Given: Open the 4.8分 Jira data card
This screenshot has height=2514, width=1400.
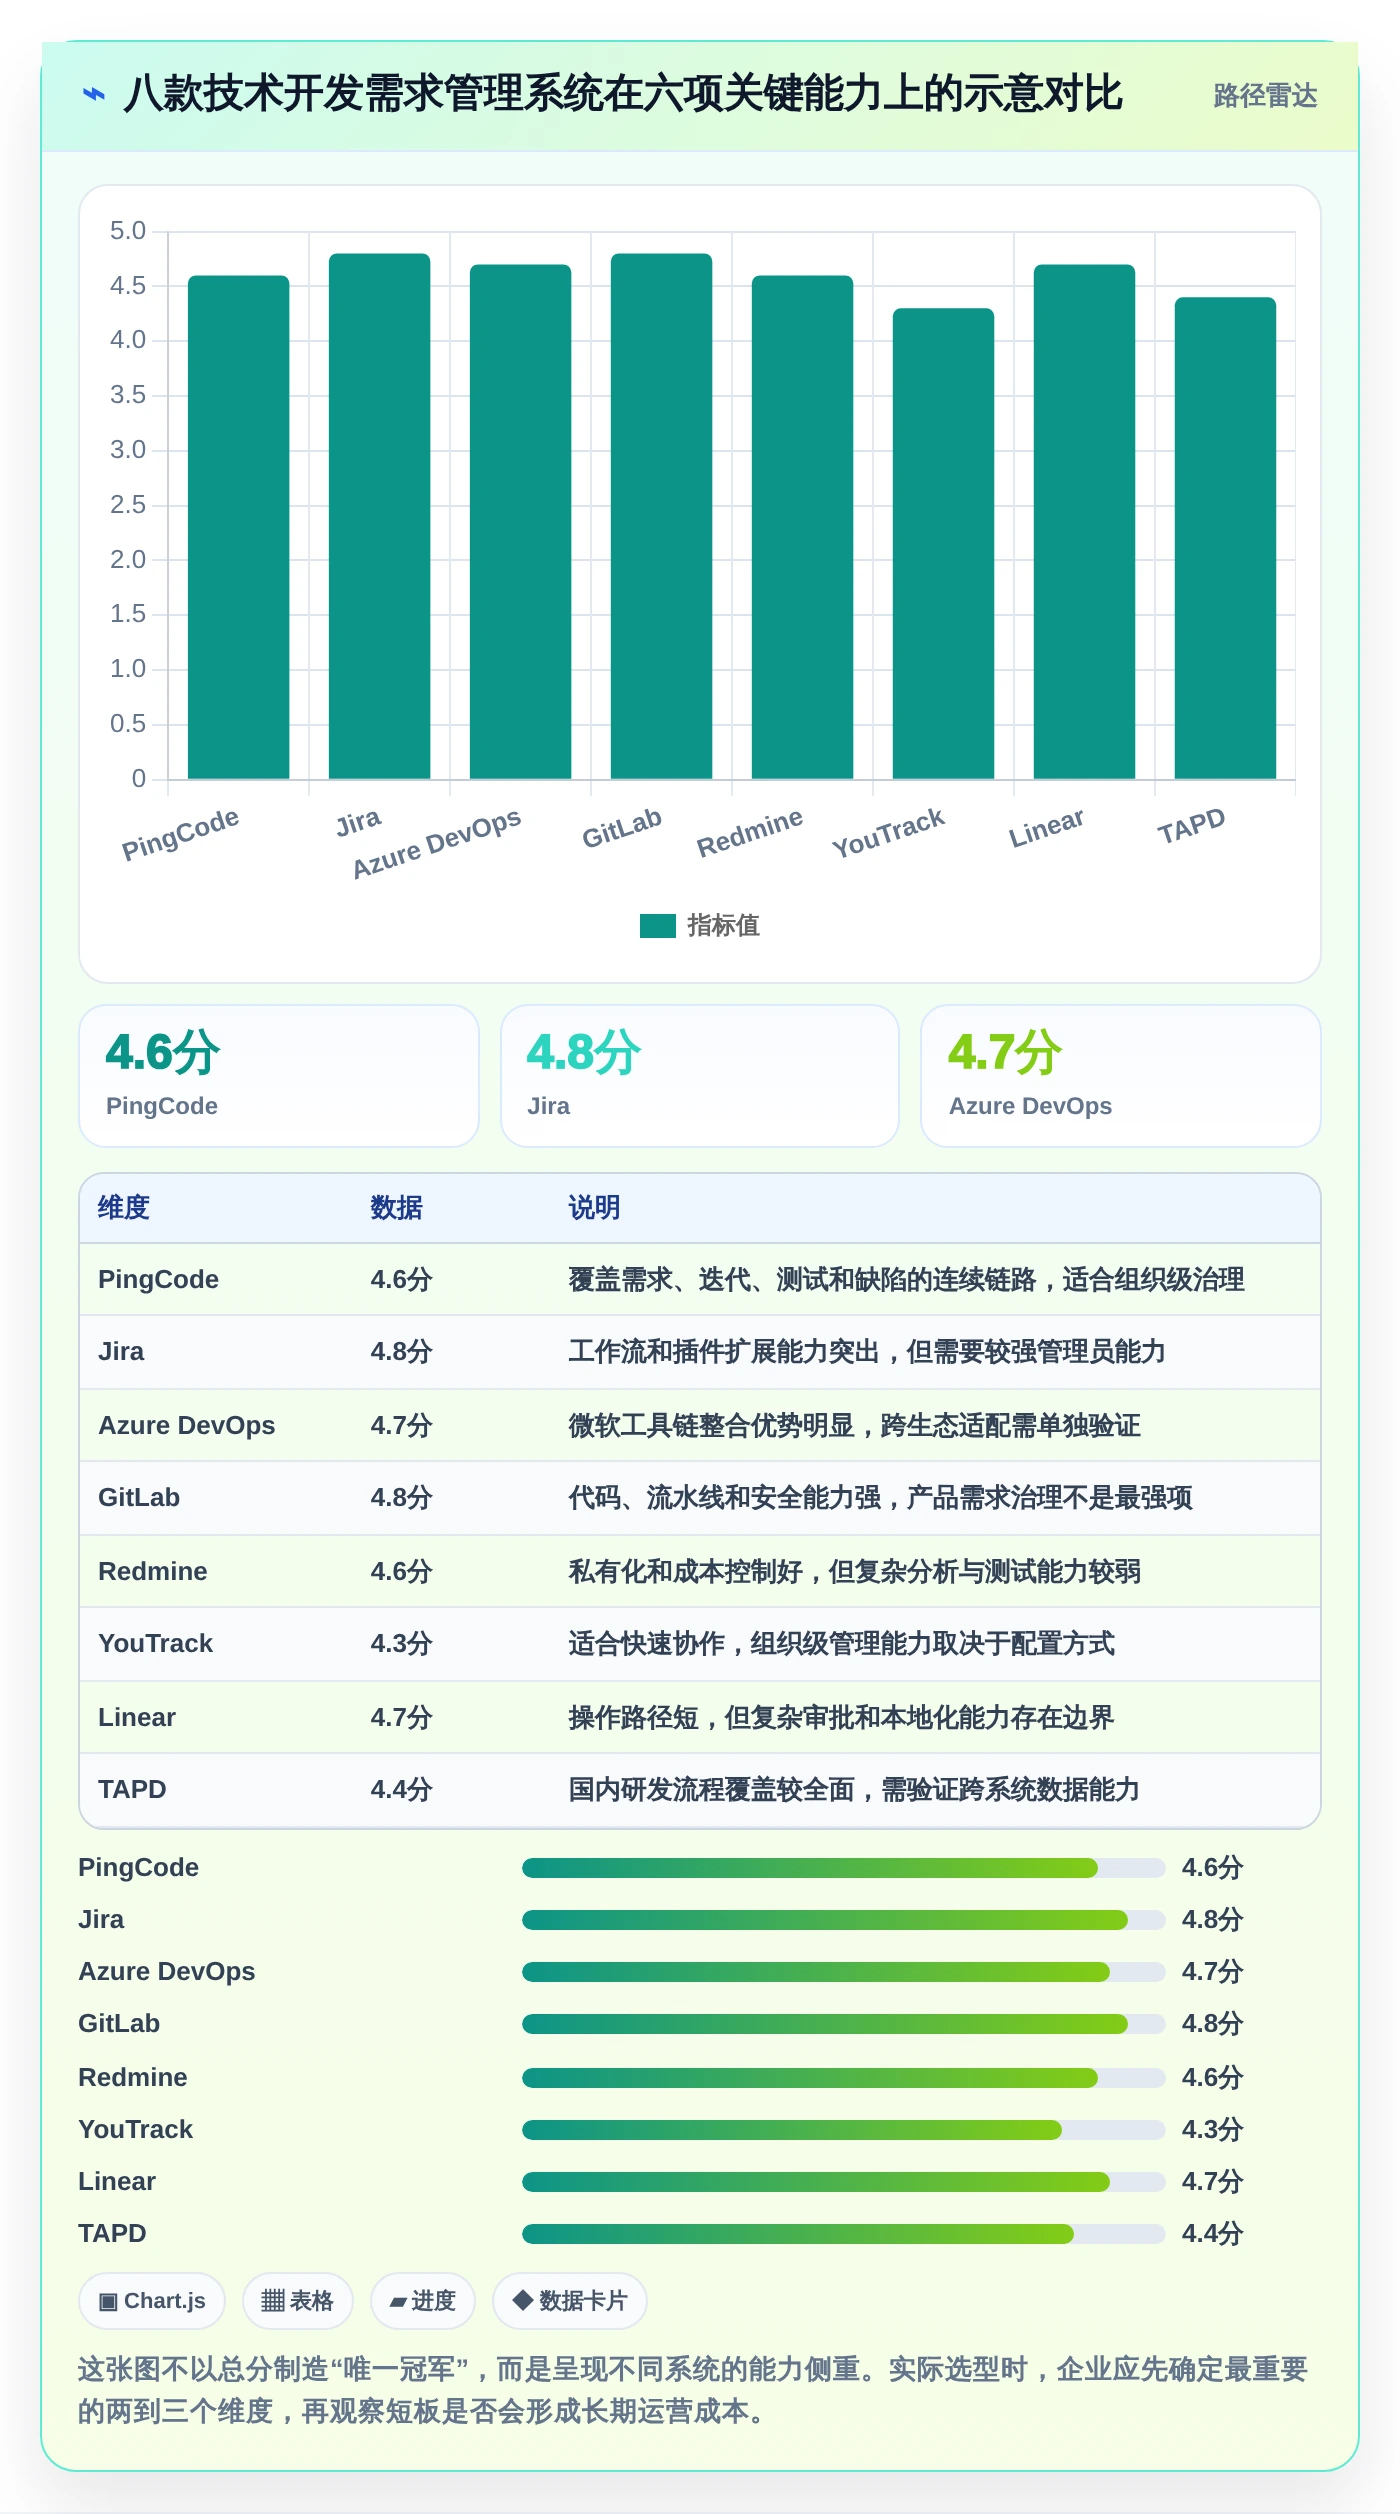Looking at the screenshot, I should click(x=700, y=1076).
